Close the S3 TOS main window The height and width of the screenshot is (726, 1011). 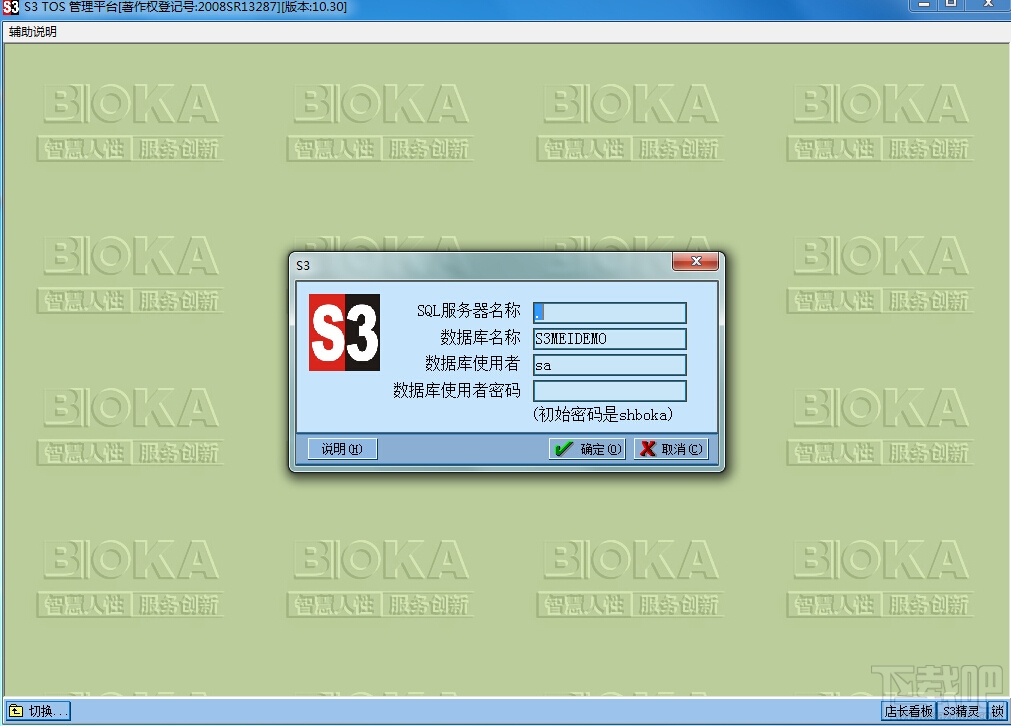987,5
